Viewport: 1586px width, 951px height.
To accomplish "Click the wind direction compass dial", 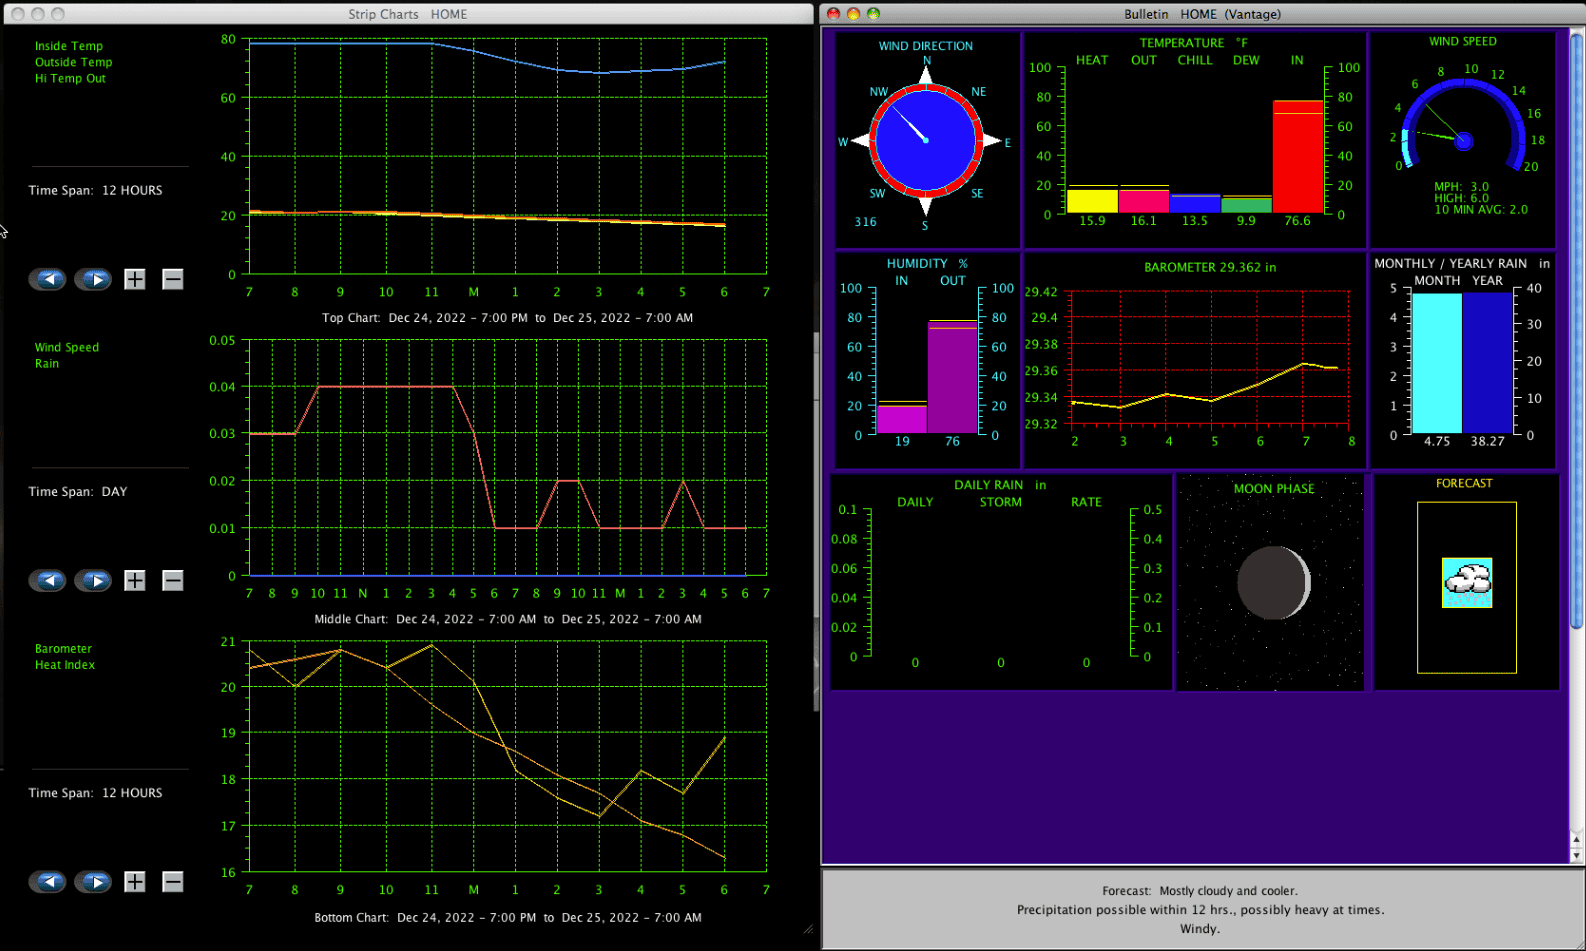I will 926,140.
